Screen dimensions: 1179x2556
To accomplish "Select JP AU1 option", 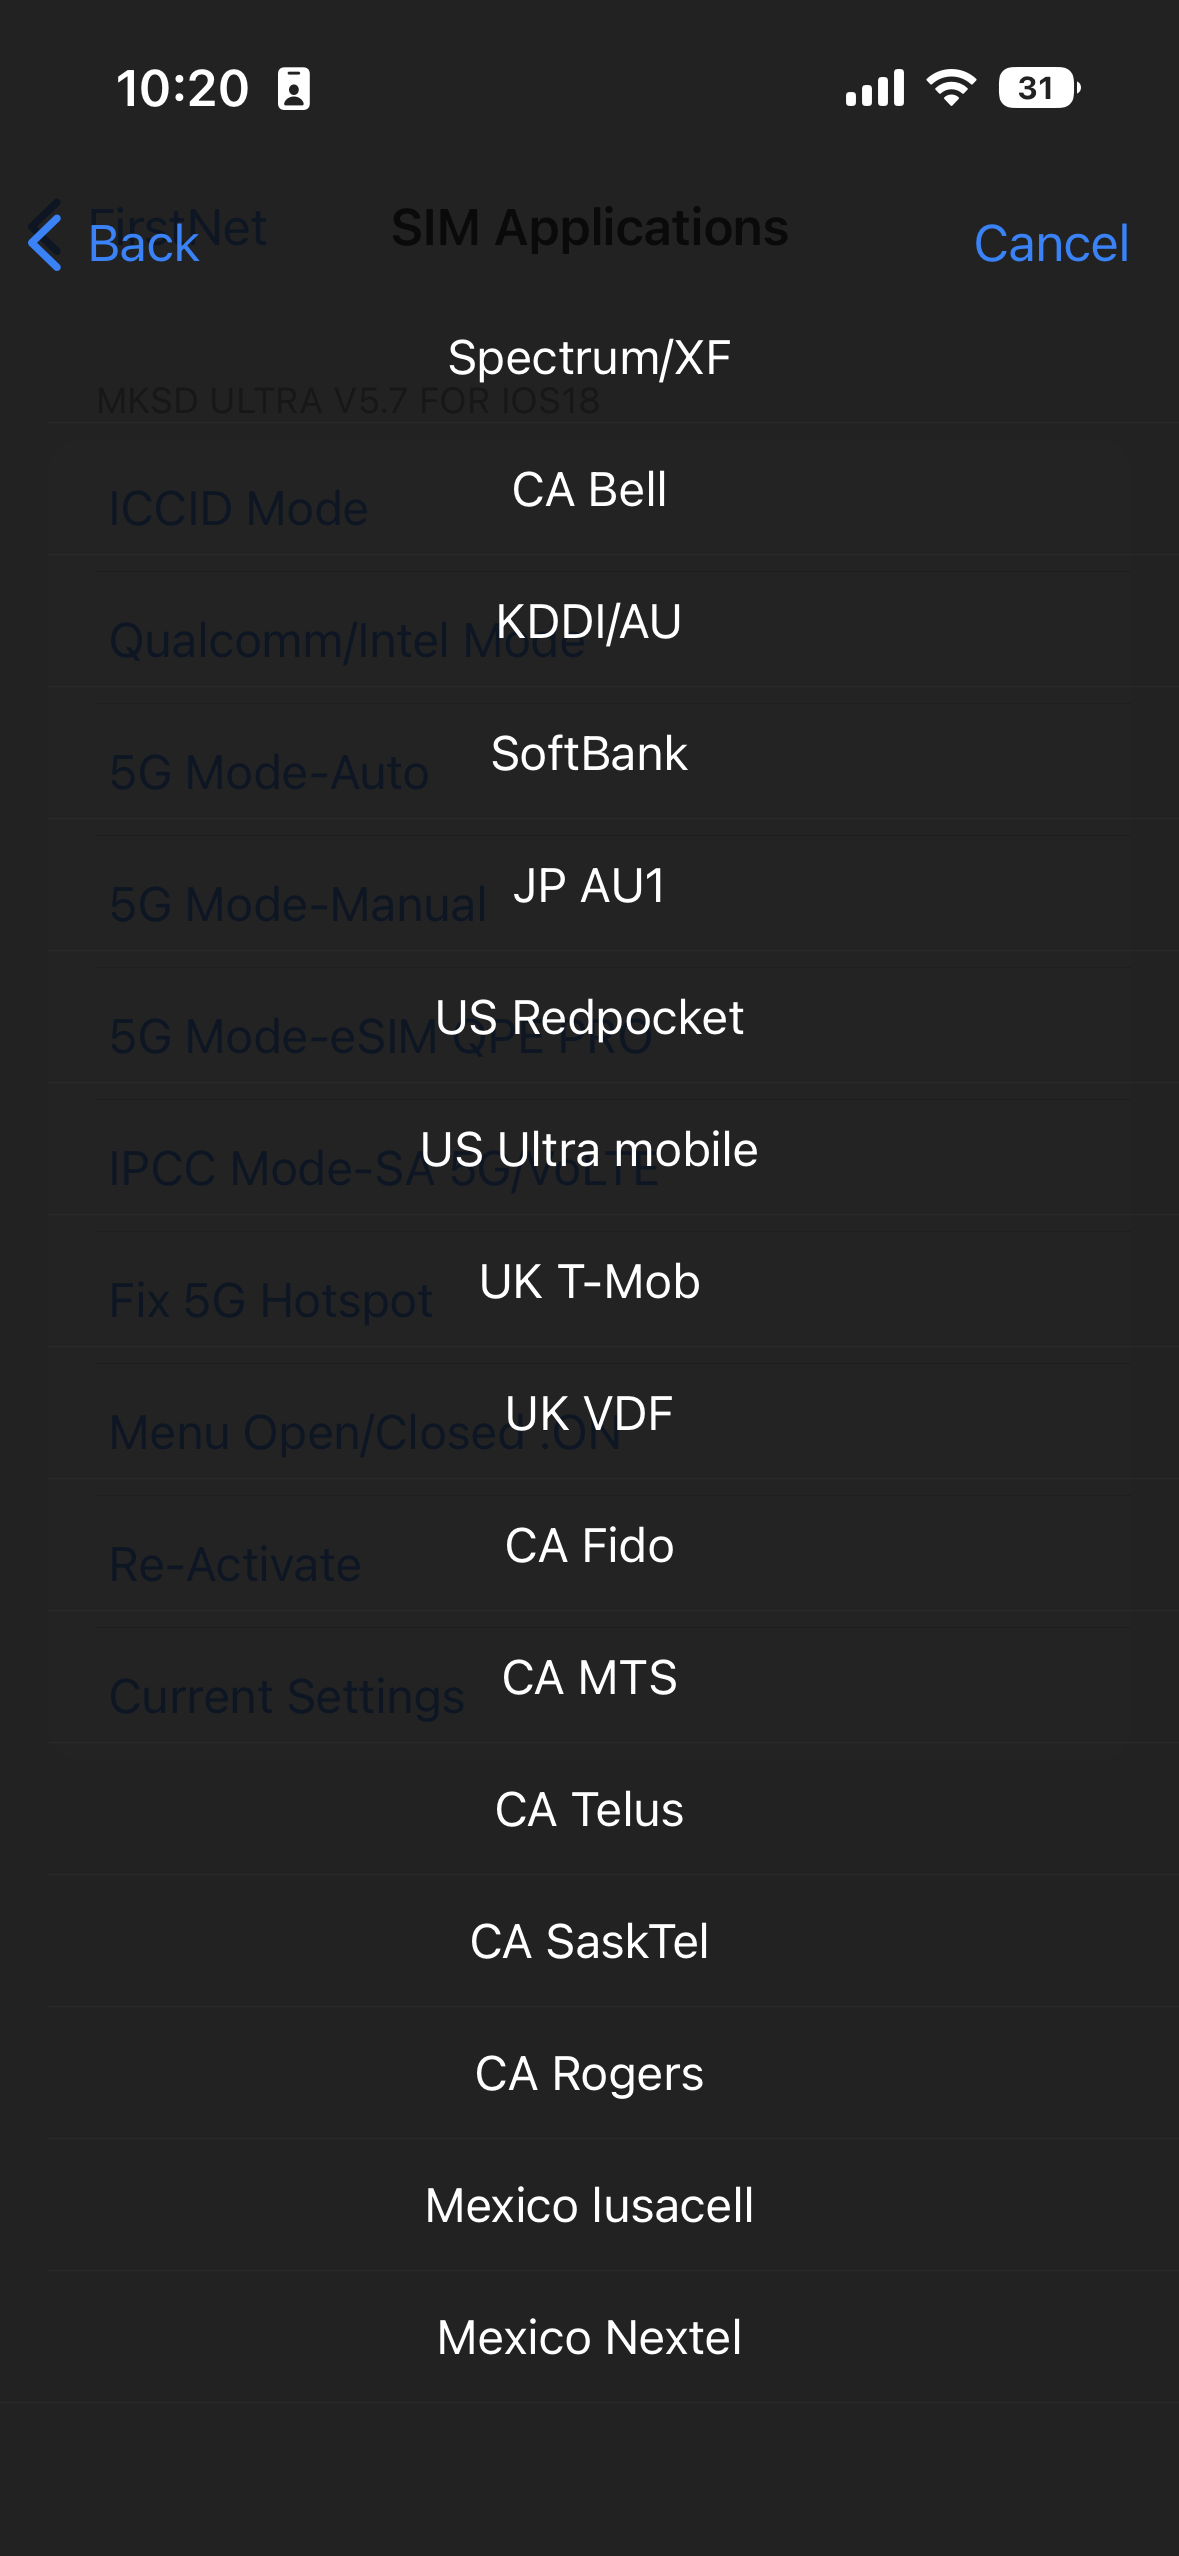I will (589, 886).
